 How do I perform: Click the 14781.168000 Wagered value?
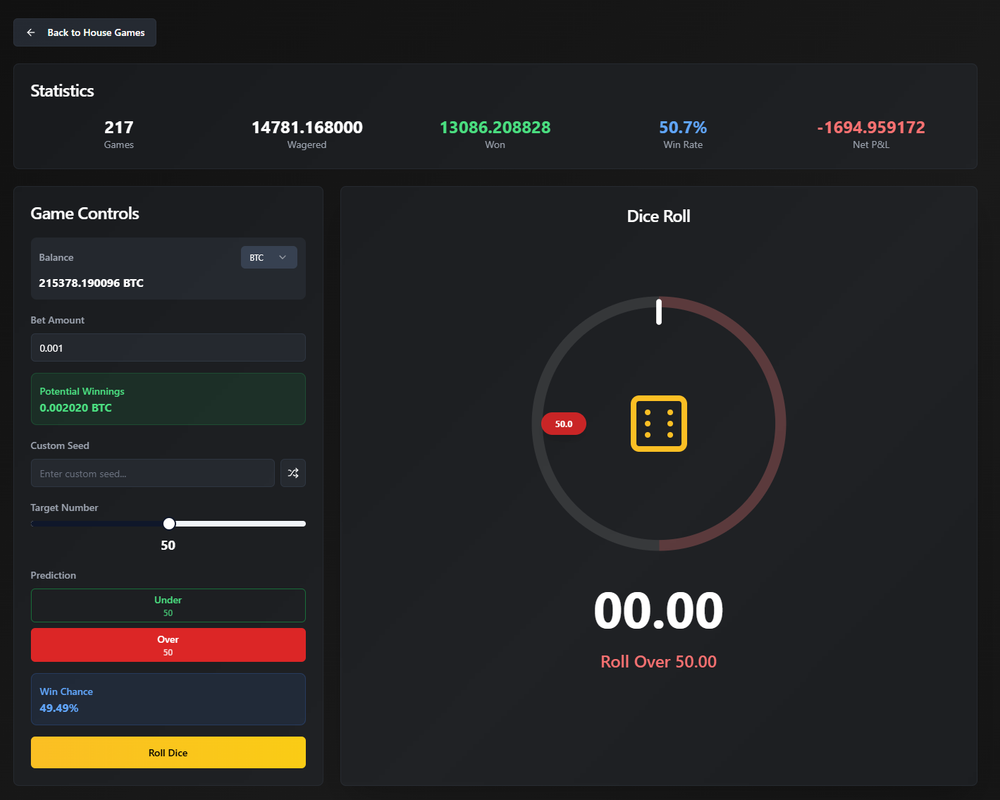pos(307,128)
